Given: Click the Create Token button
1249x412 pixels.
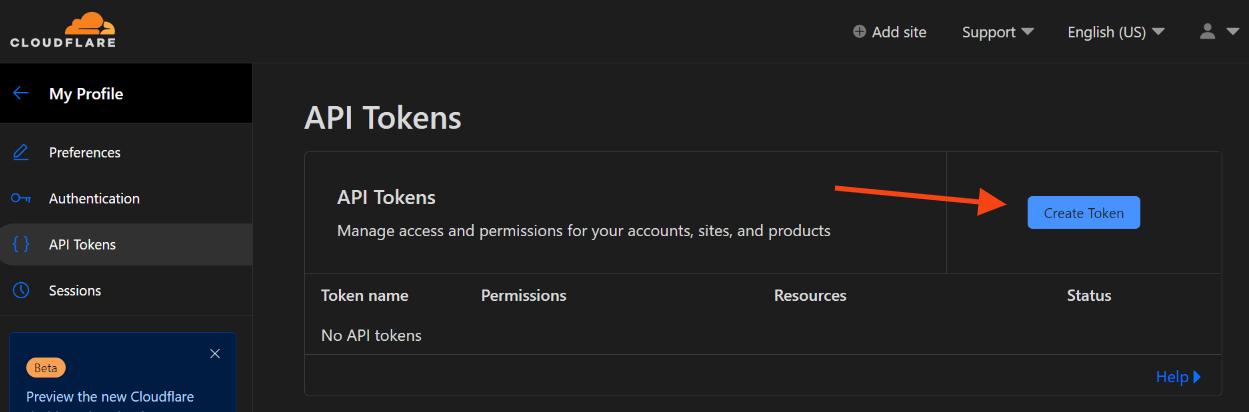Looking at the screenshot, I should point(1084,213).
